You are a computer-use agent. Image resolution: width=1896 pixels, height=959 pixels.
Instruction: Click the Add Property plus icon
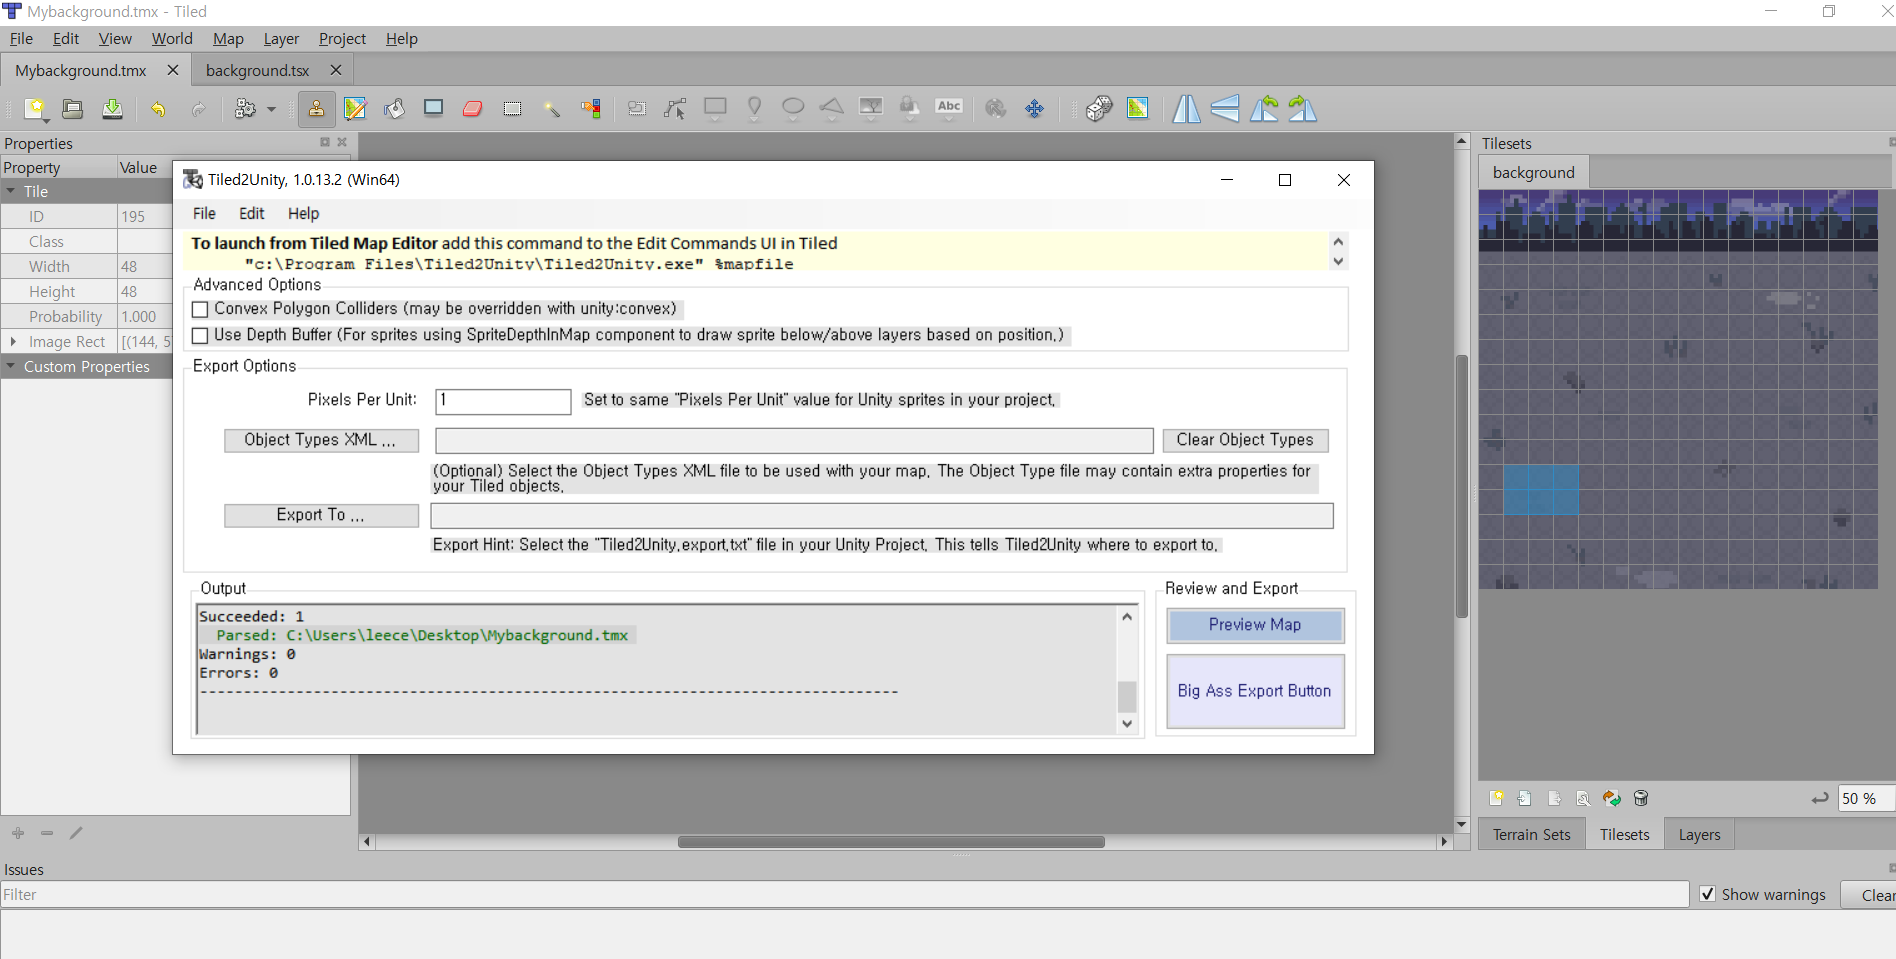coord(18,833)
